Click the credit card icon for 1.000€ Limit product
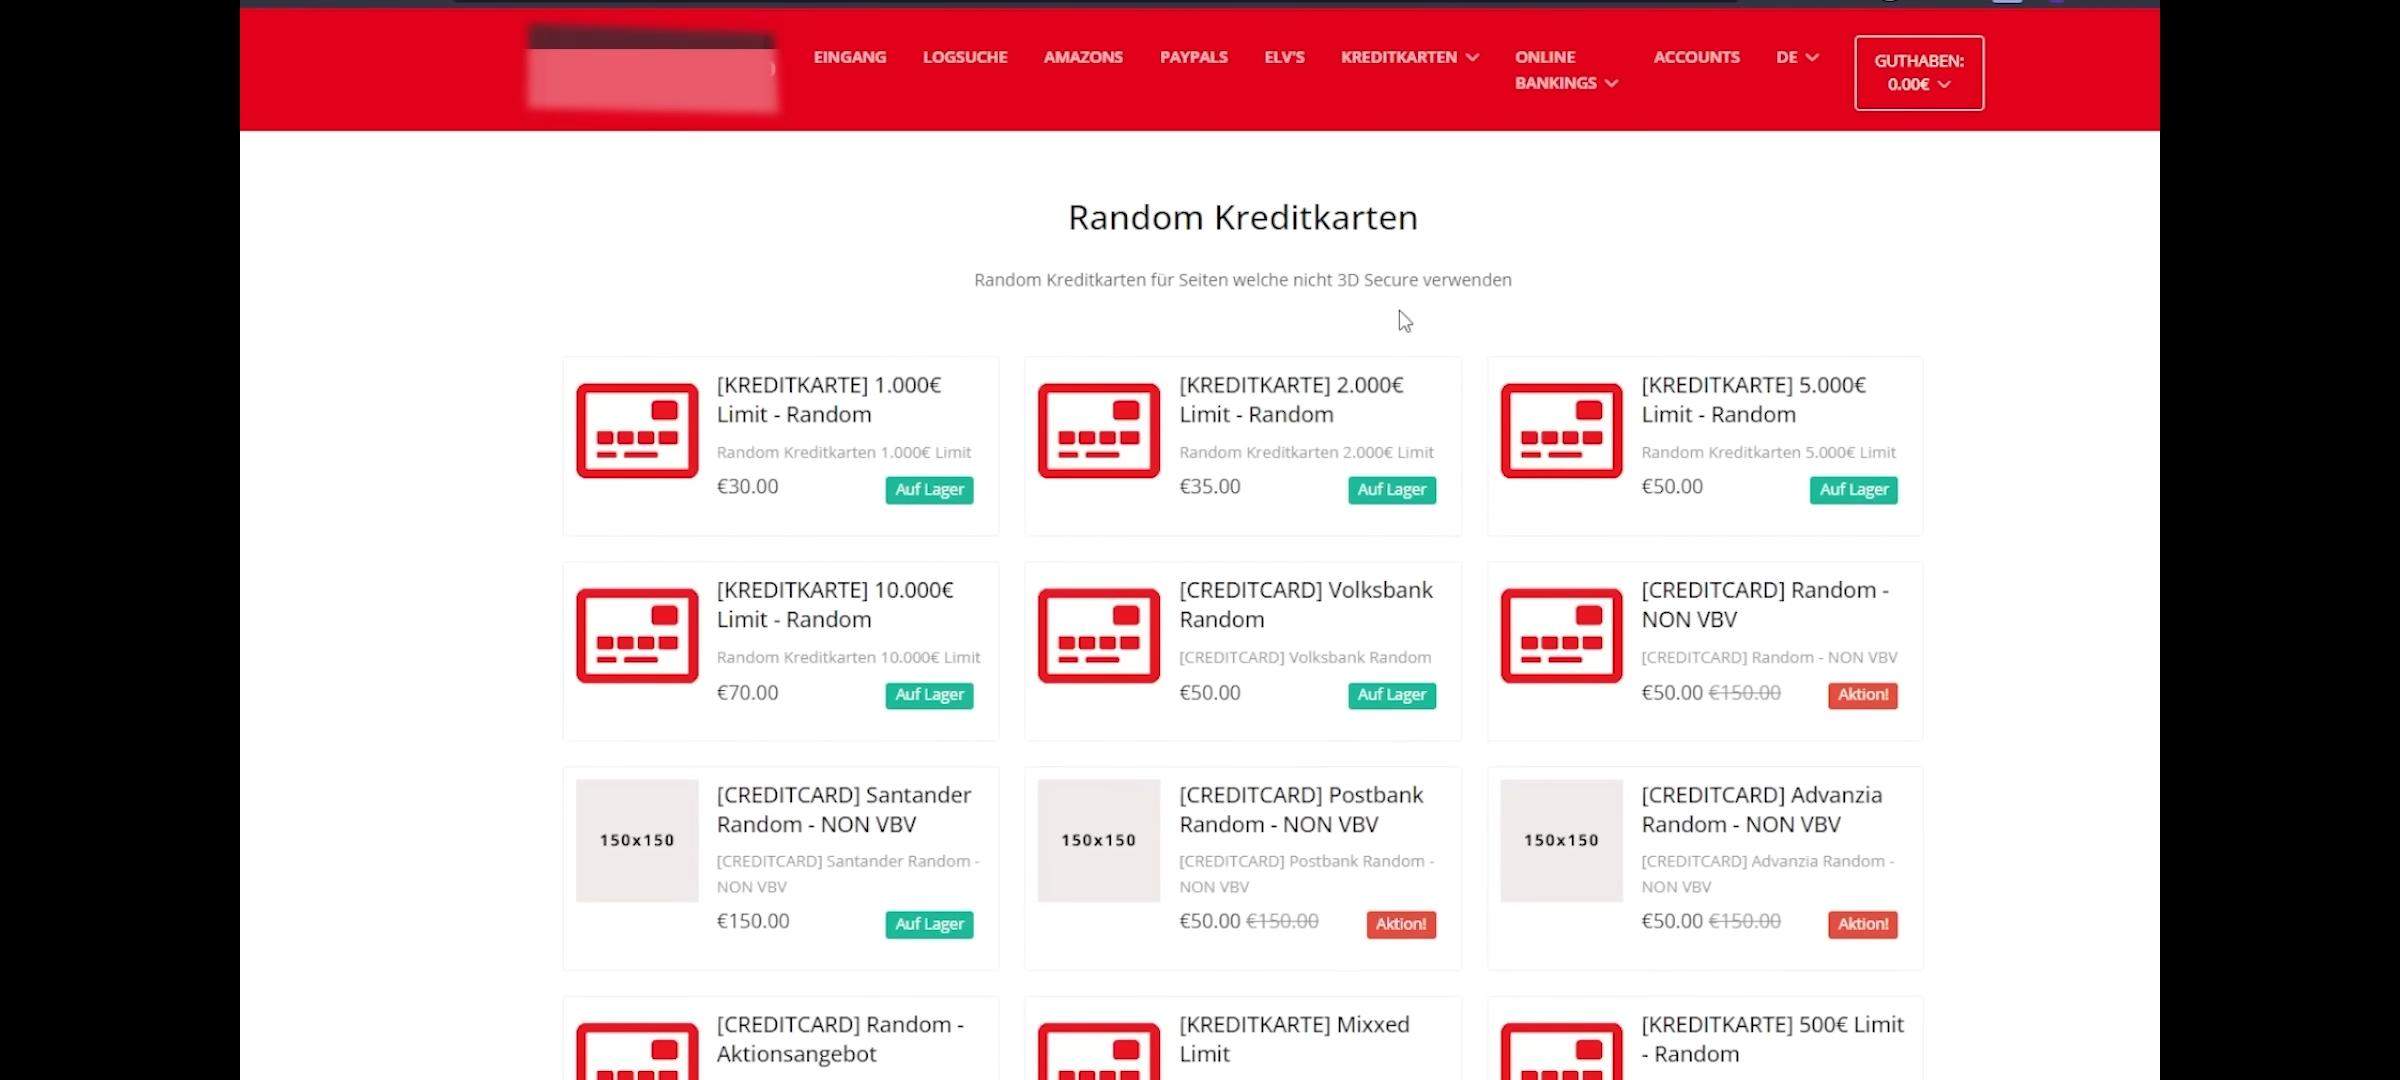 click(636, 431)
